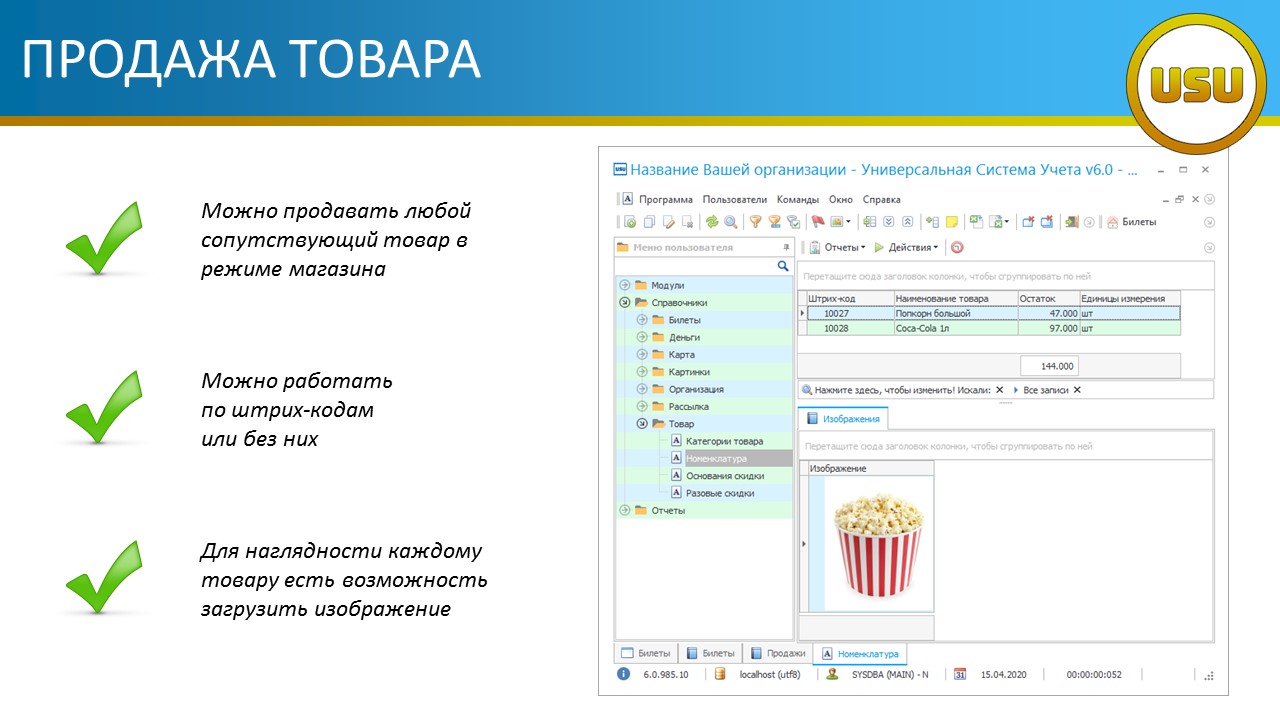Click the yellow sticky note icon

(952, 222)
